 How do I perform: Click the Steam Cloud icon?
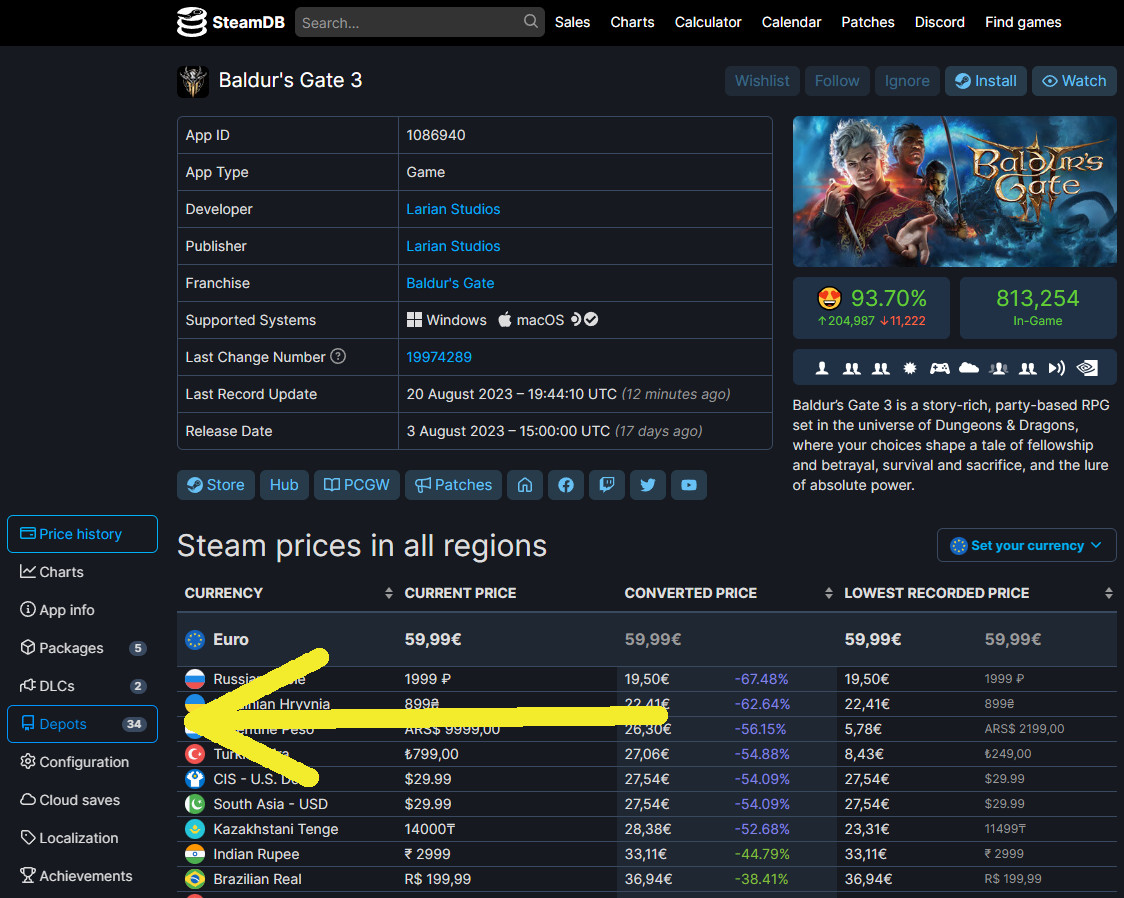click(x=968, y=368)
